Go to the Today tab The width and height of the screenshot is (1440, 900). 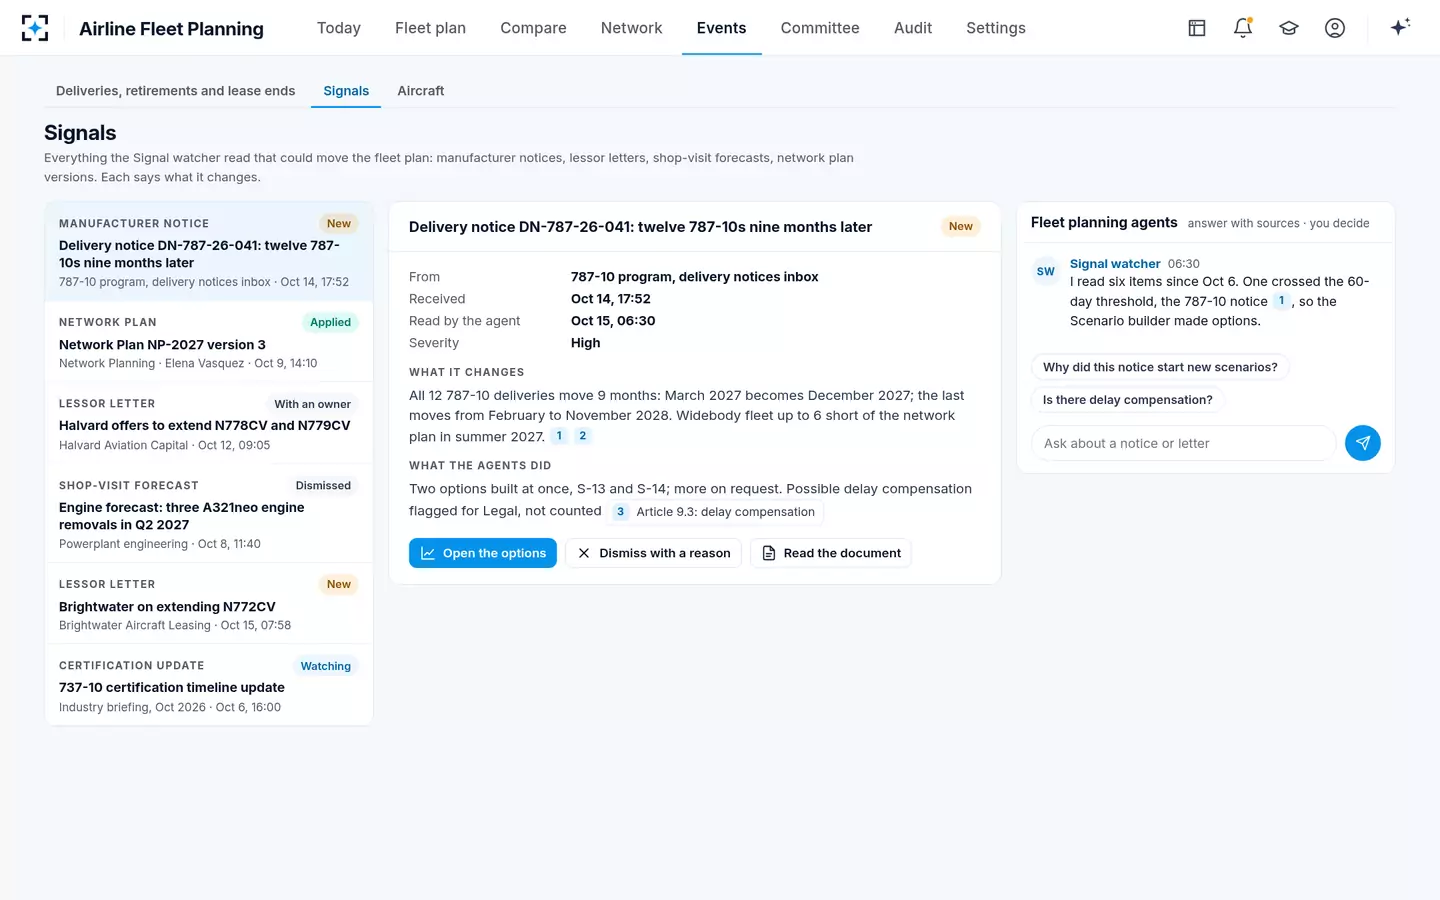339,28
